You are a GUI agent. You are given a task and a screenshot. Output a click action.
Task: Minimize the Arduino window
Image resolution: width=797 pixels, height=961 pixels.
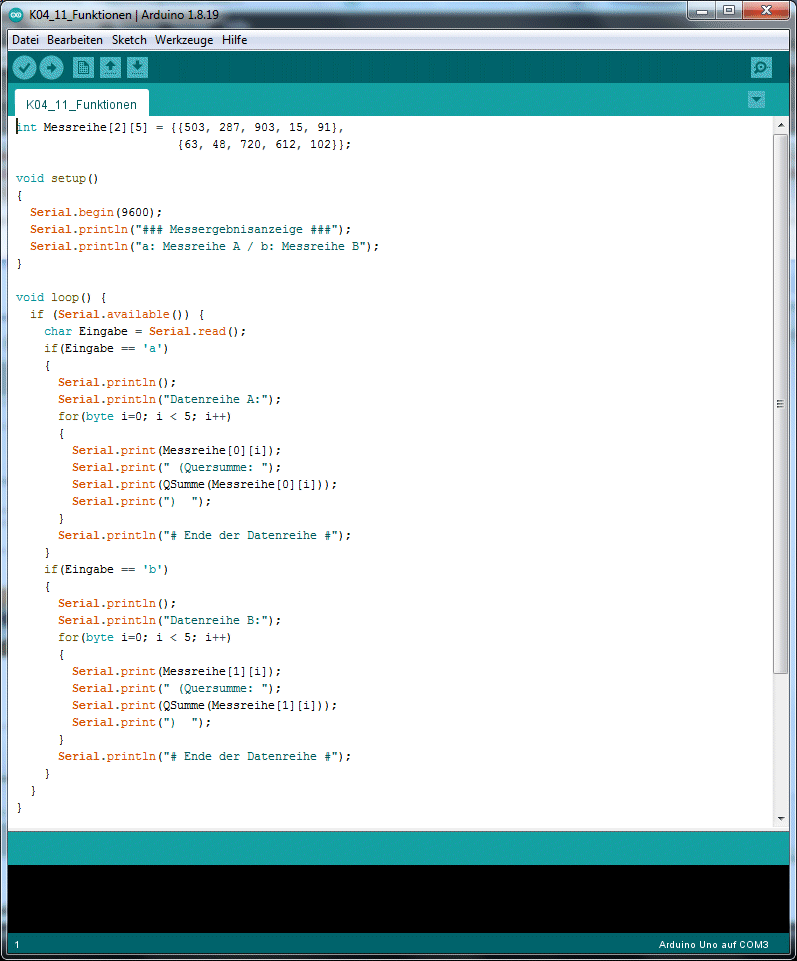tap(703, 10)
